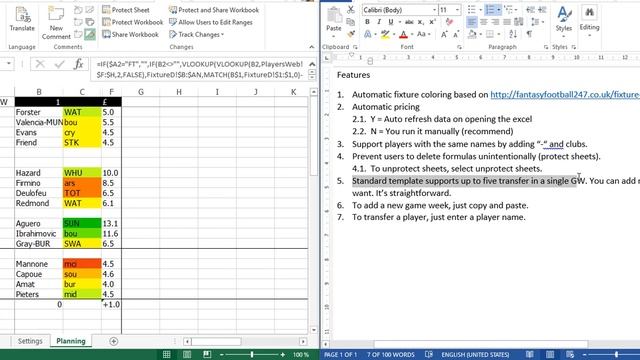
Task: Add a New Comment in Excel
Action: click(x=56, y=23)
